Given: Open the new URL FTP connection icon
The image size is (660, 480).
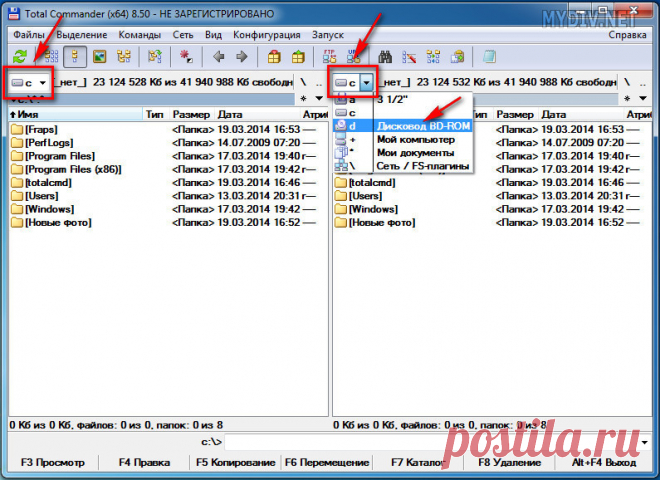Looking at the screenshot, I should coord(354,56).
